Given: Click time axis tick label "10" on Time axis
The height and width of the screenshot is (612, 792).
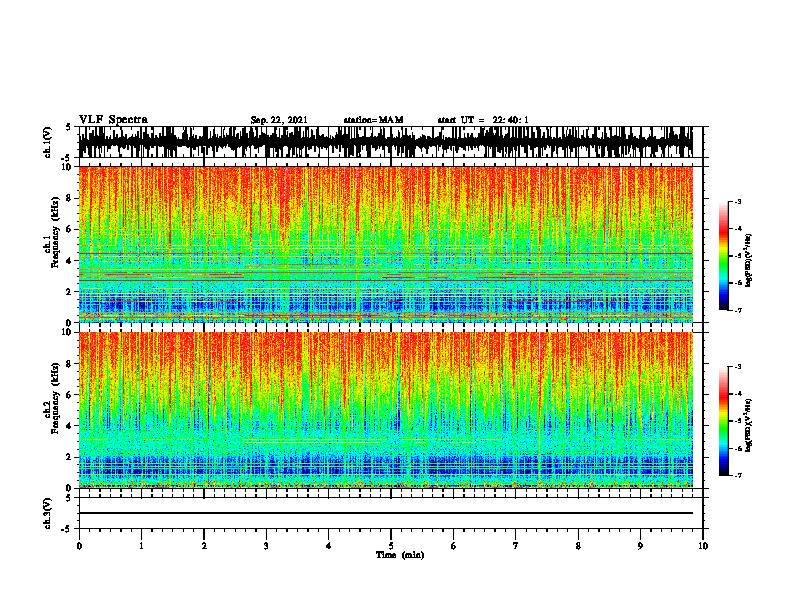Looking at the screenshot, I should pos(703,546).
